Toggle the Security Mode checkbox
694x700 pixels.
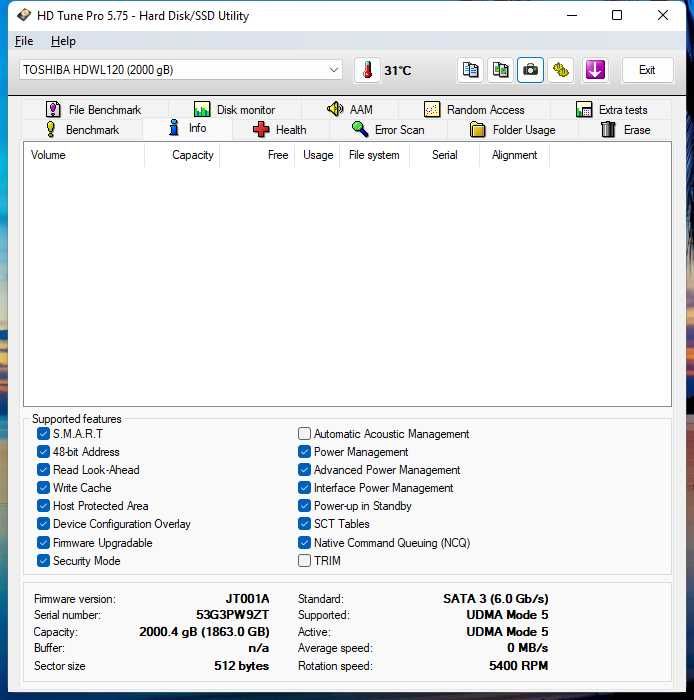point(43,561)
